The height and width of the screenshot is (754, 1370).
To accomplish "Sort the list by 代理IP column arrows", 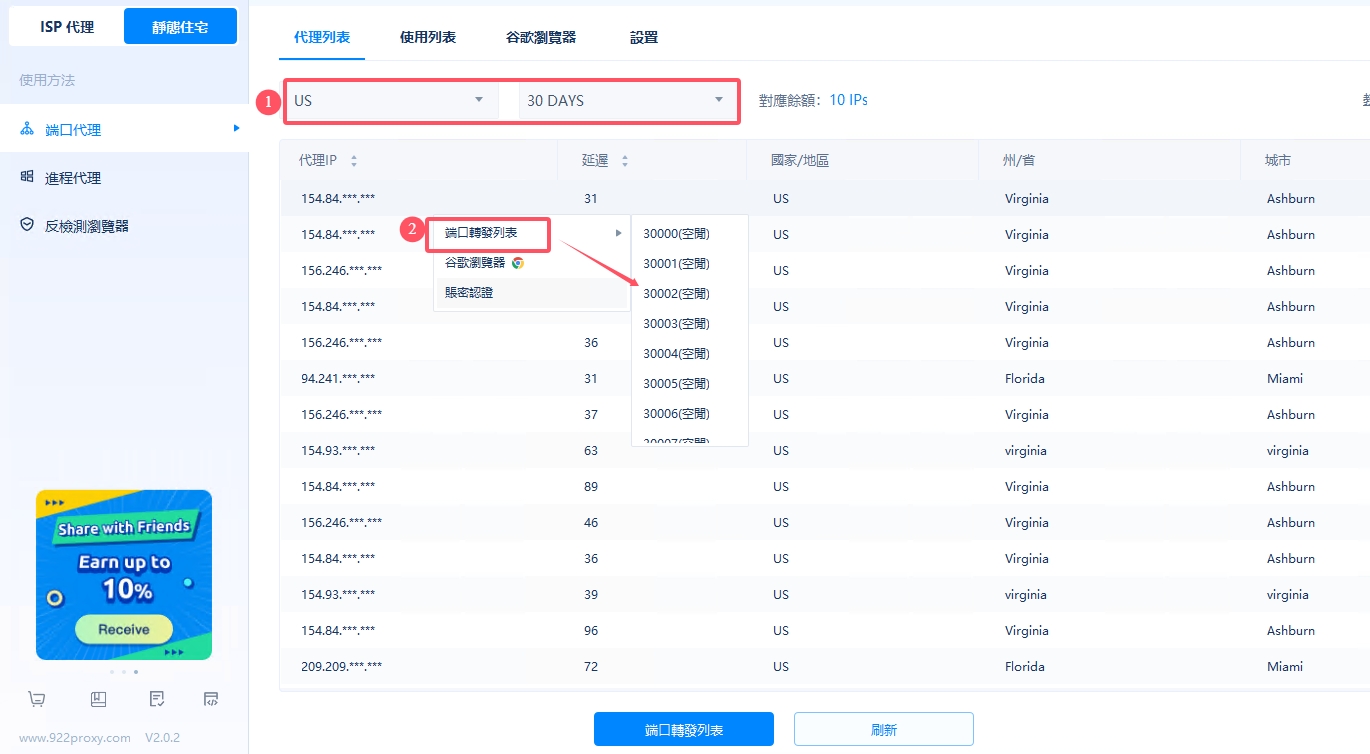I will tap(354, 161).
